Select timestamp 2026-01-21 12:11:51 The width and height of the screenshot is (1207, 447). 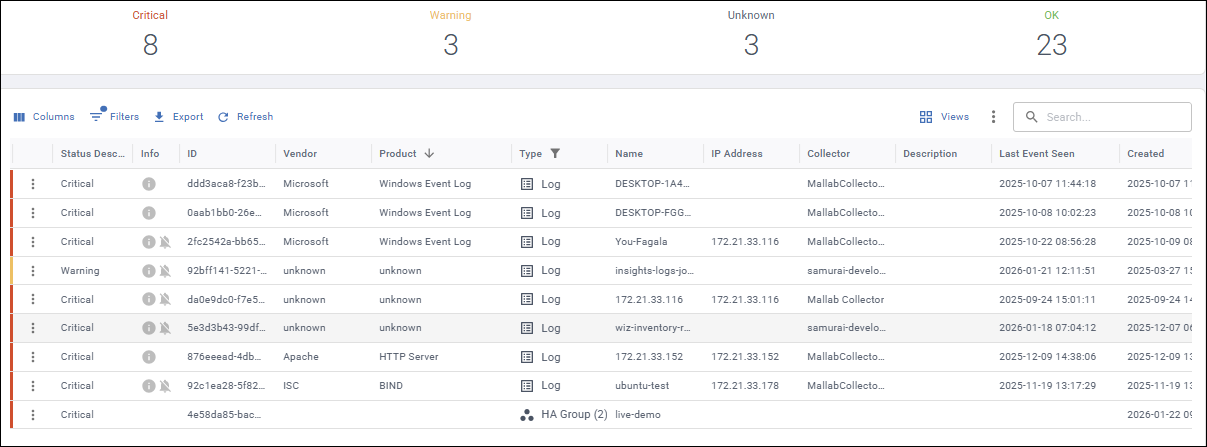1048,271
